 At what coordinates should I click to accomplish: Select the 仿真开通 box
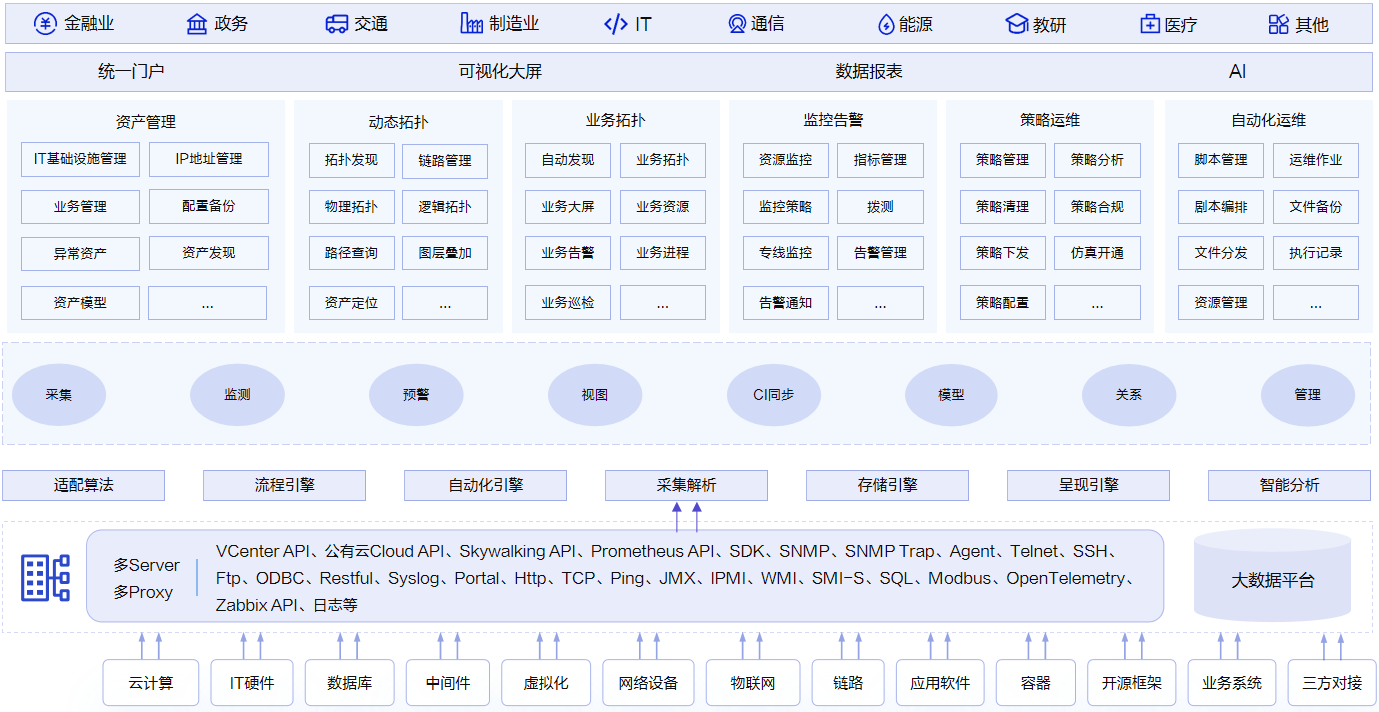1097,253
